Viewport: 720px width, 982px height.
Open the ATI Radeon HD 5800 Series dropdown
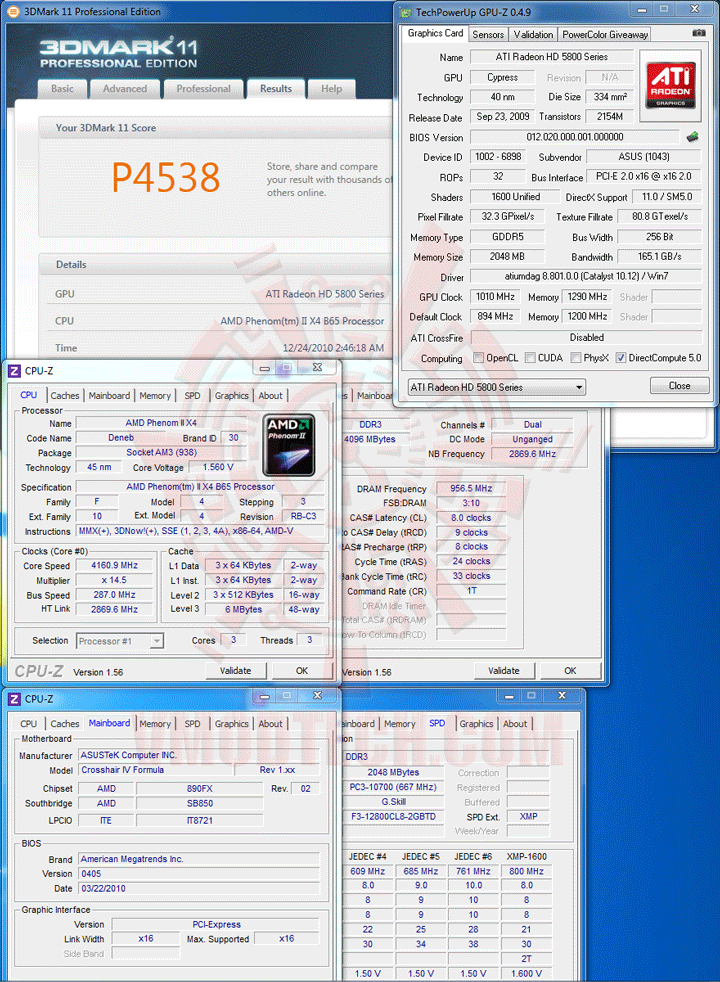pos(496,387)
